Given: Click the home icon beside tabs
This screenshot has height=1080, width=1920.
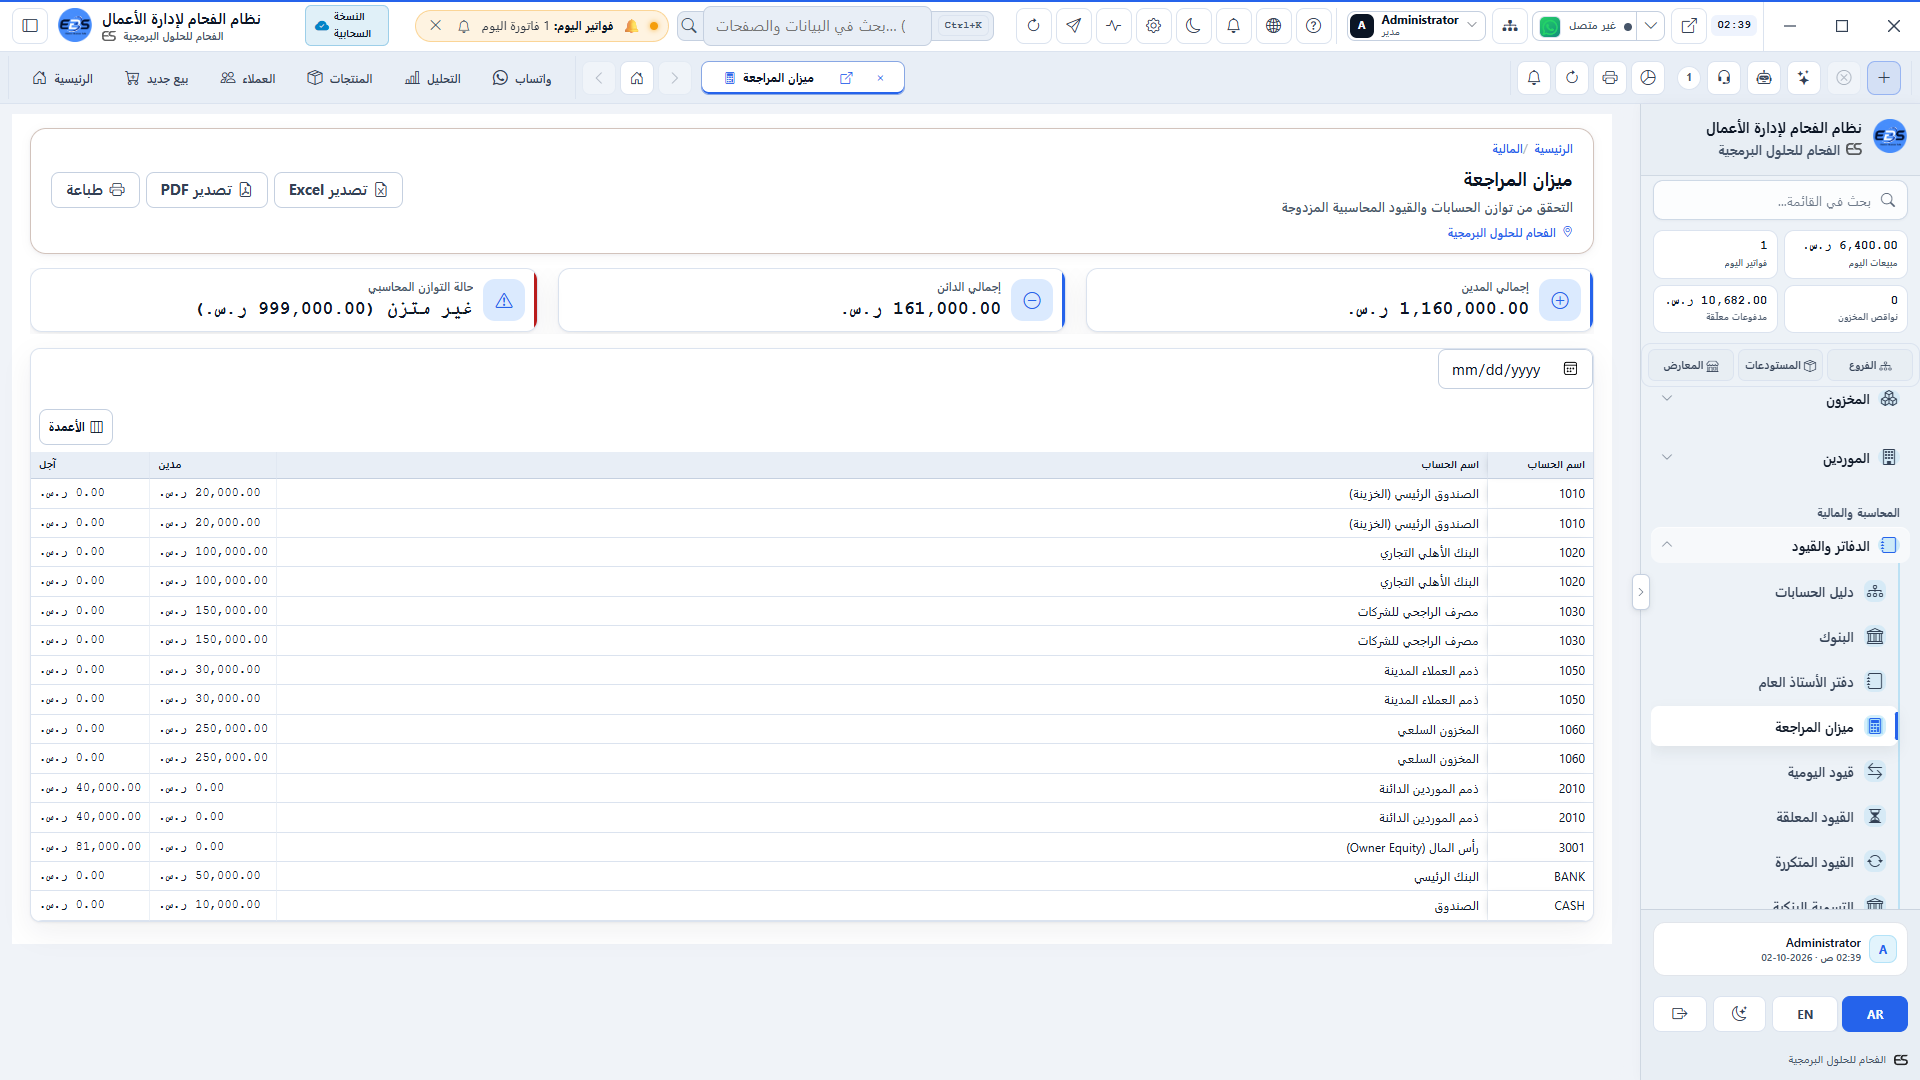Looking at the screenshot, I should tap(637, 78).
